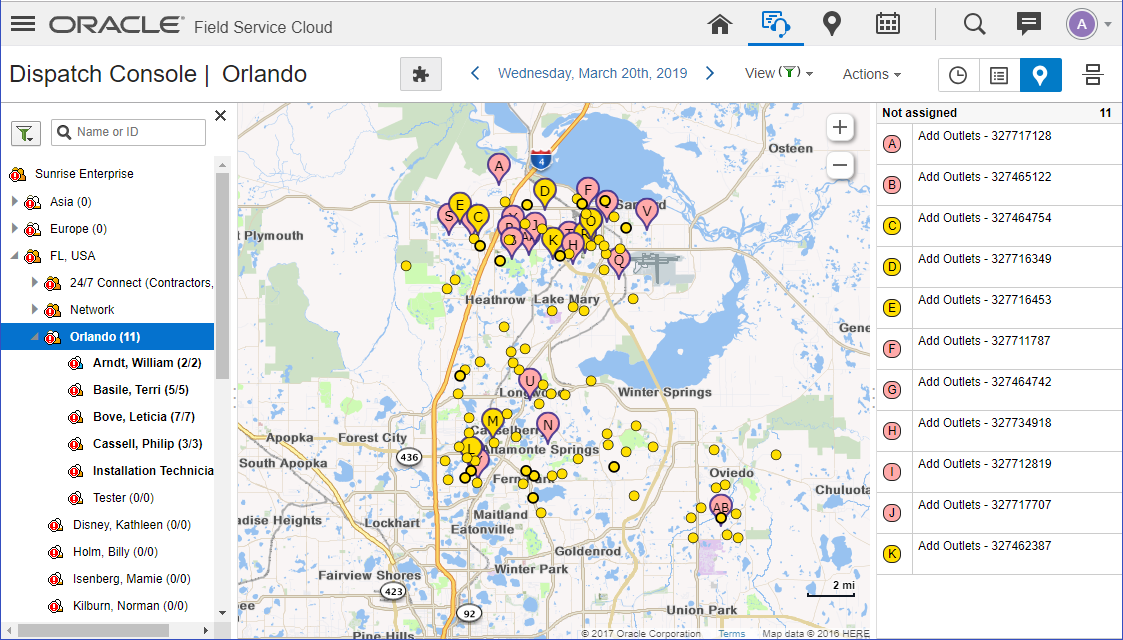Select Installation Technician resource

(153, 471)
